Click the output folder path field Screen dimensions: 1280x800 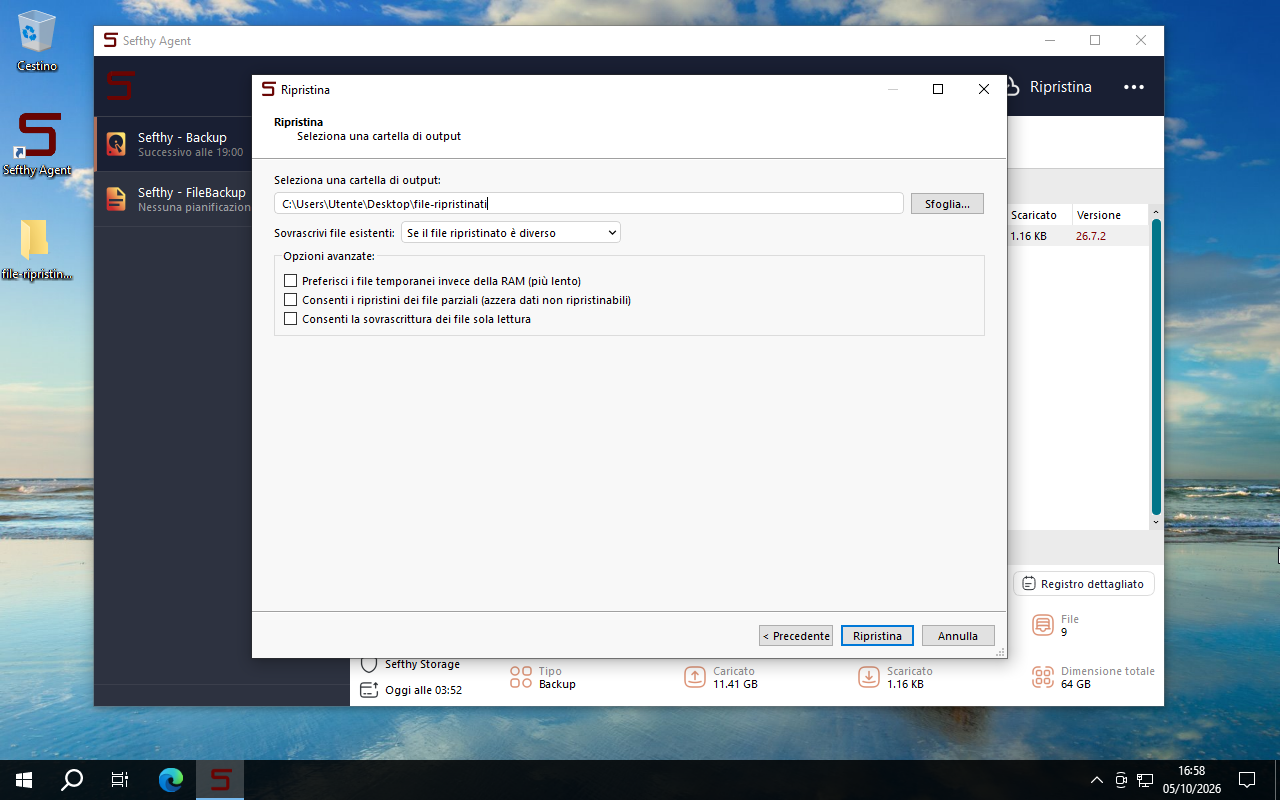point(589,204)
